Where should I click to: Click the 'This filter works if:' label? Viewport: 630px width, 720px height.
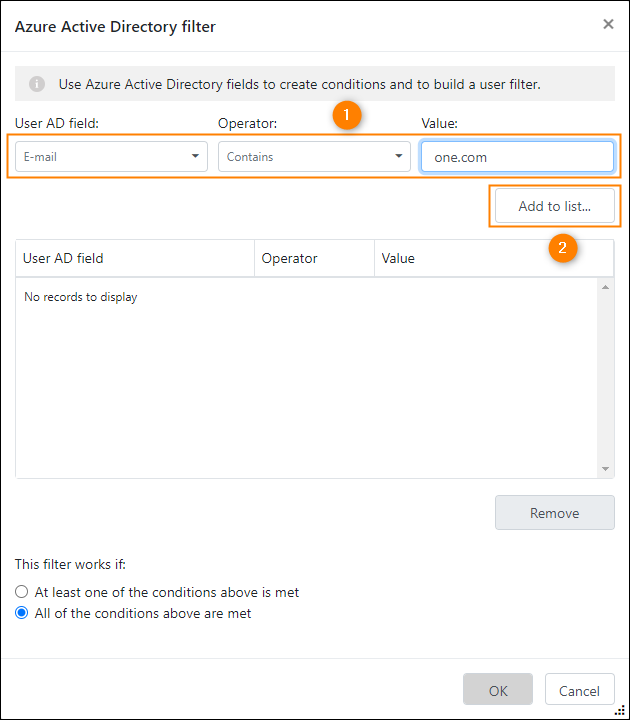70,564
